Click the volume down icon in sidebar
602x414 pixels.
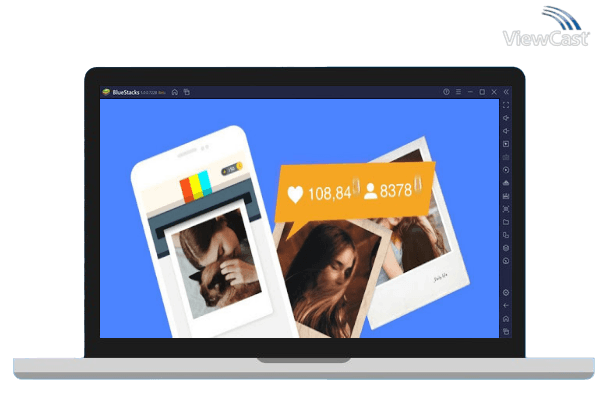pyautogui.click(x=506, y=131)
